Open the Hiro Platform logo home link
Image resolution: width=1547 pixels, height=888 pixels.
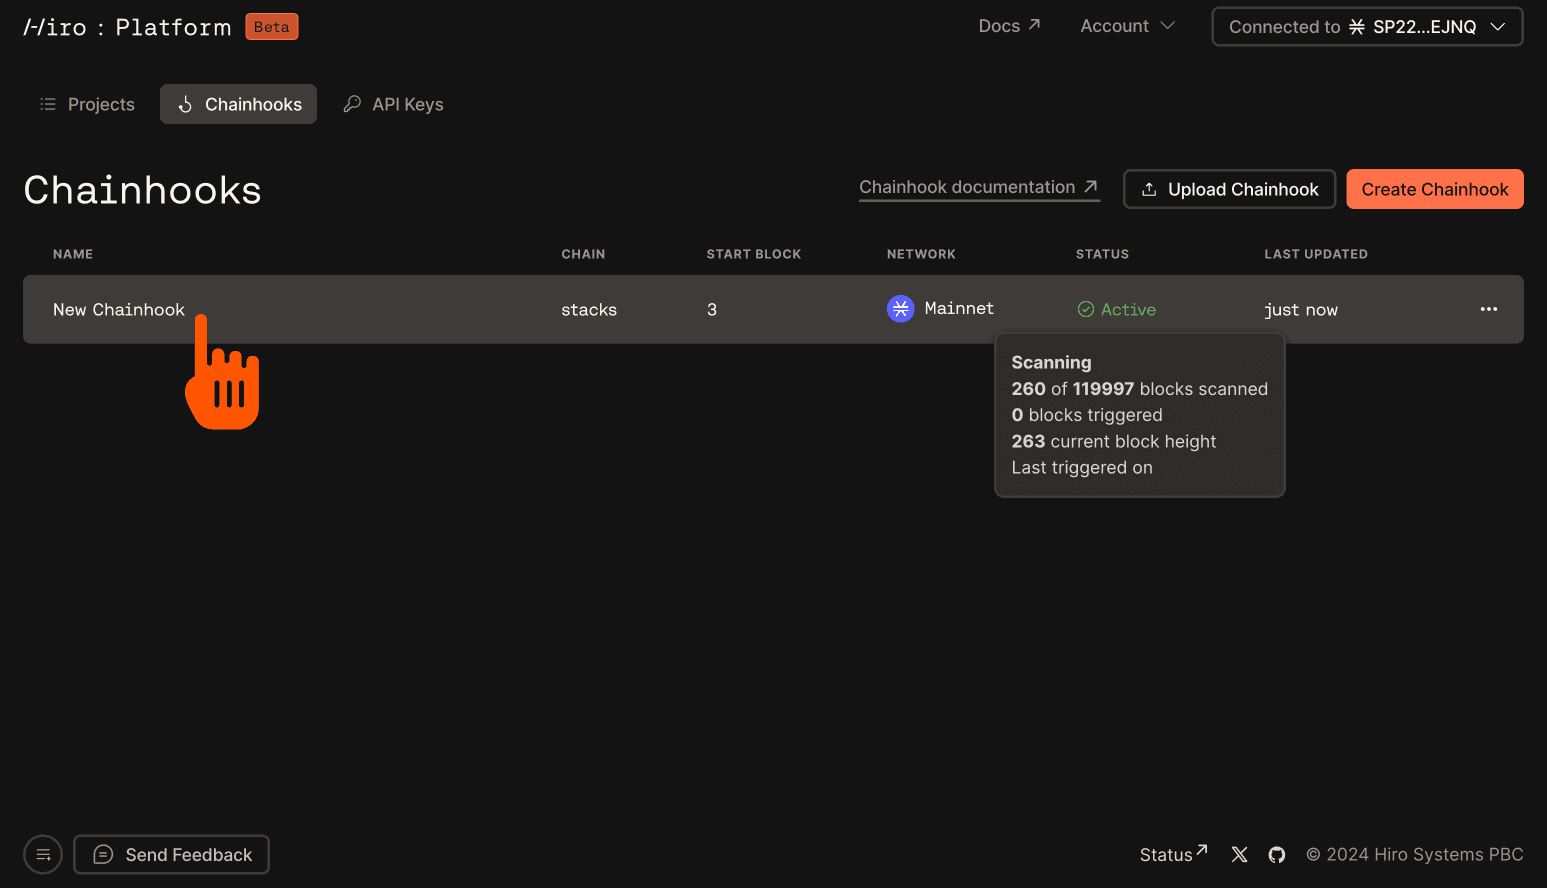[127, 27]
